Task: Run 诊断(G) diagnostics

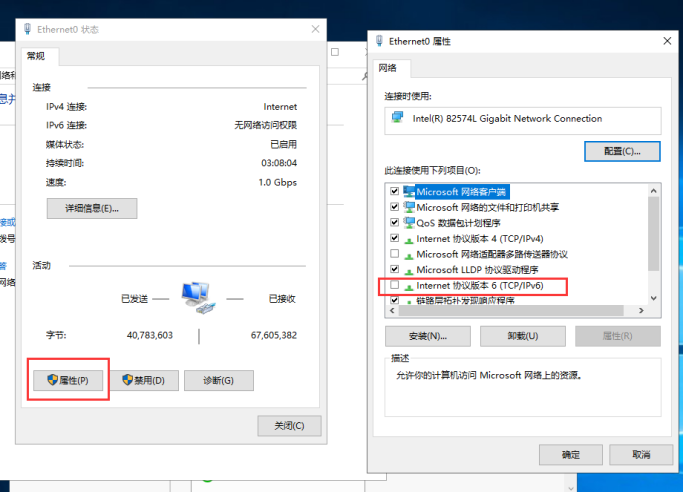Action: tap(219, 381)
